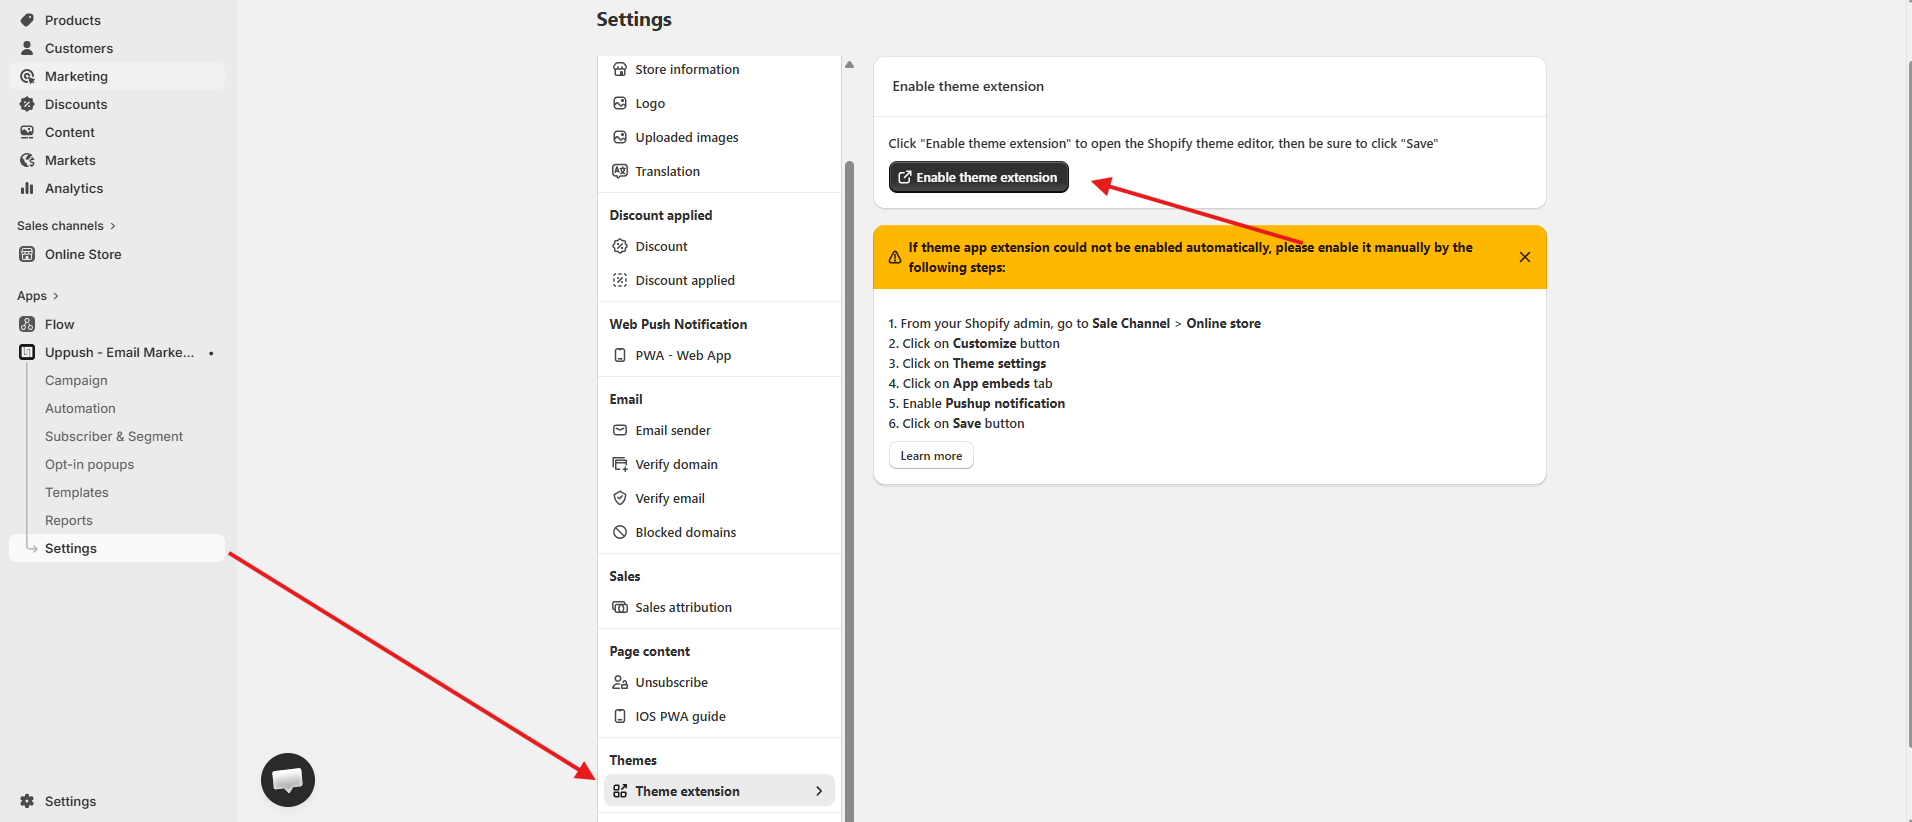This screenshot has width=1912, height=822.
Task: Click the Uppush app icon
Action: [27, 352]
